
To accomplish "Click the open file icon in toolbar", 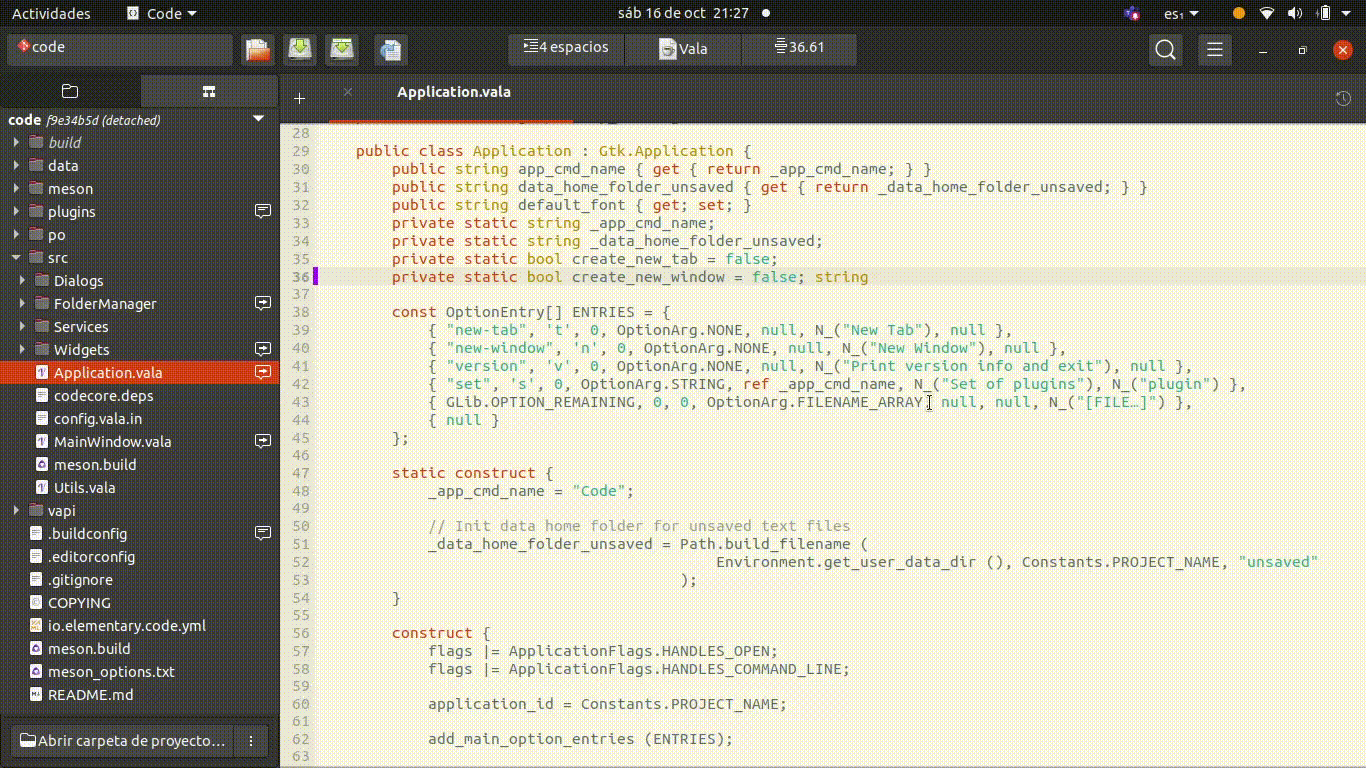I will (x=258, y=49).
